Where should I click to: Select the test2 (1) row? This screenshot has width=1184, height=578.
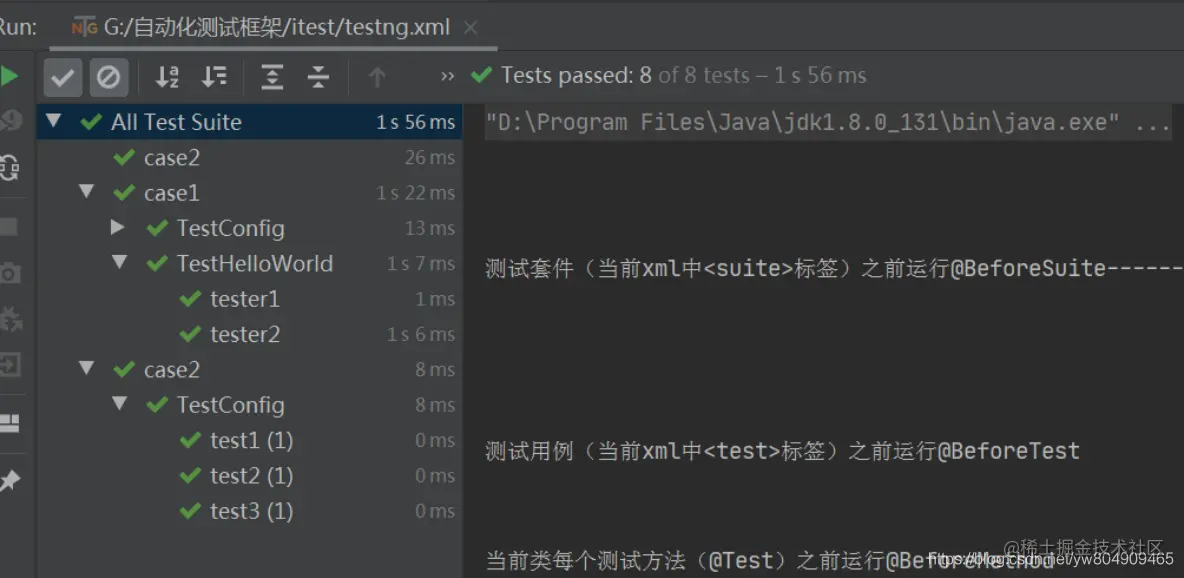[250, 475]
